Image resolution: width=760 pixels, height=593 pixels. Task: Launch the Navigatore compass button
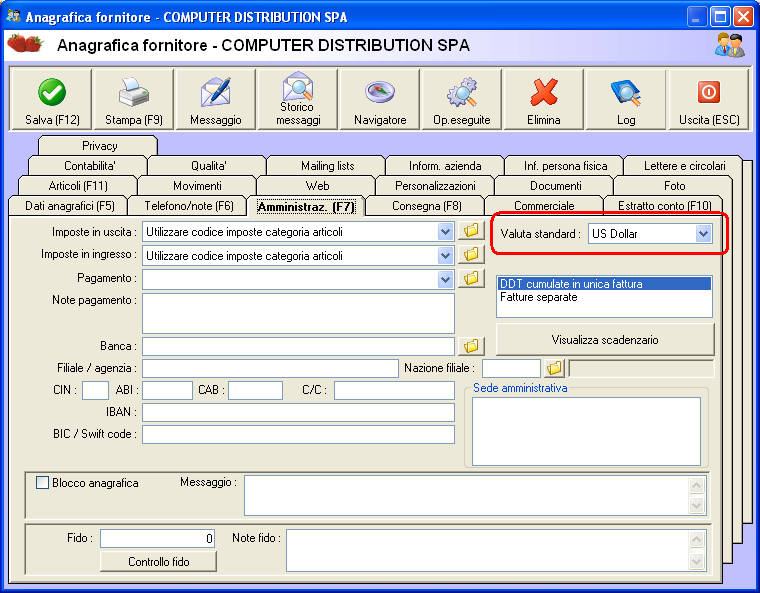point(380,99)
